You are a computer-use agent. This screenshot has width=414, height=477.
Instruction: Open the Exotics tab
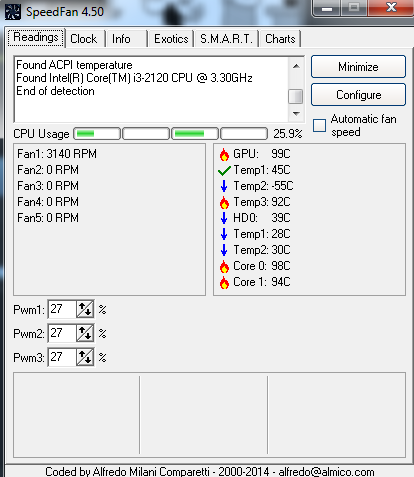171,39
